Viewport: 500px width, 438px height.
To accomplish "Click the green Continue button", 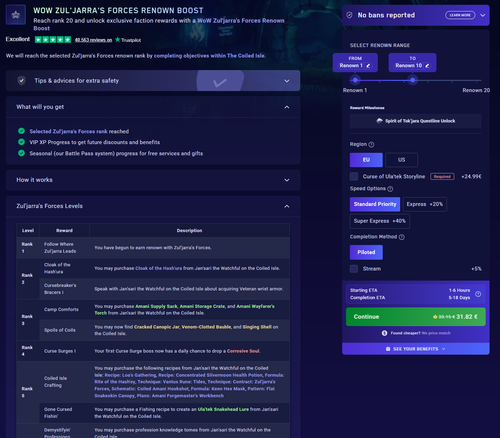I will pyautogui.click(x=416, y=317).
